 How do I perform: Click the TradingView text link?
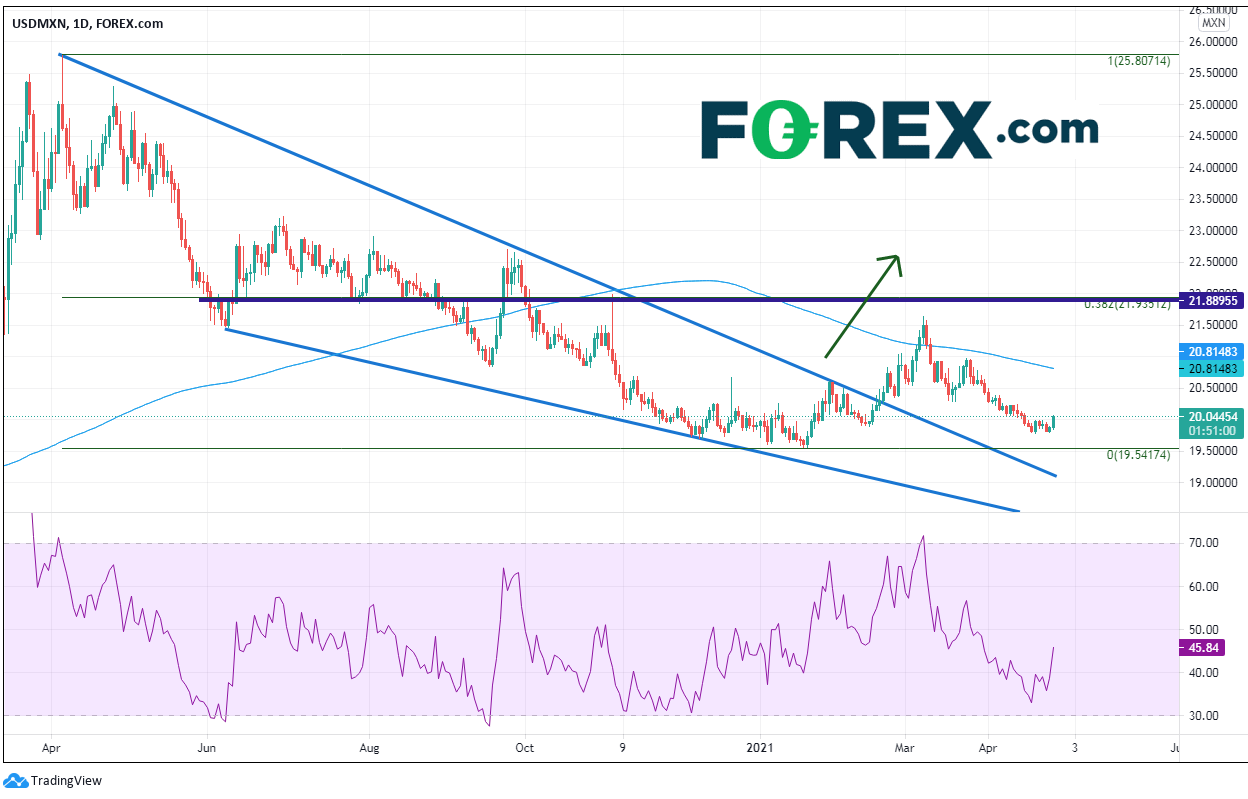(66, 781)
